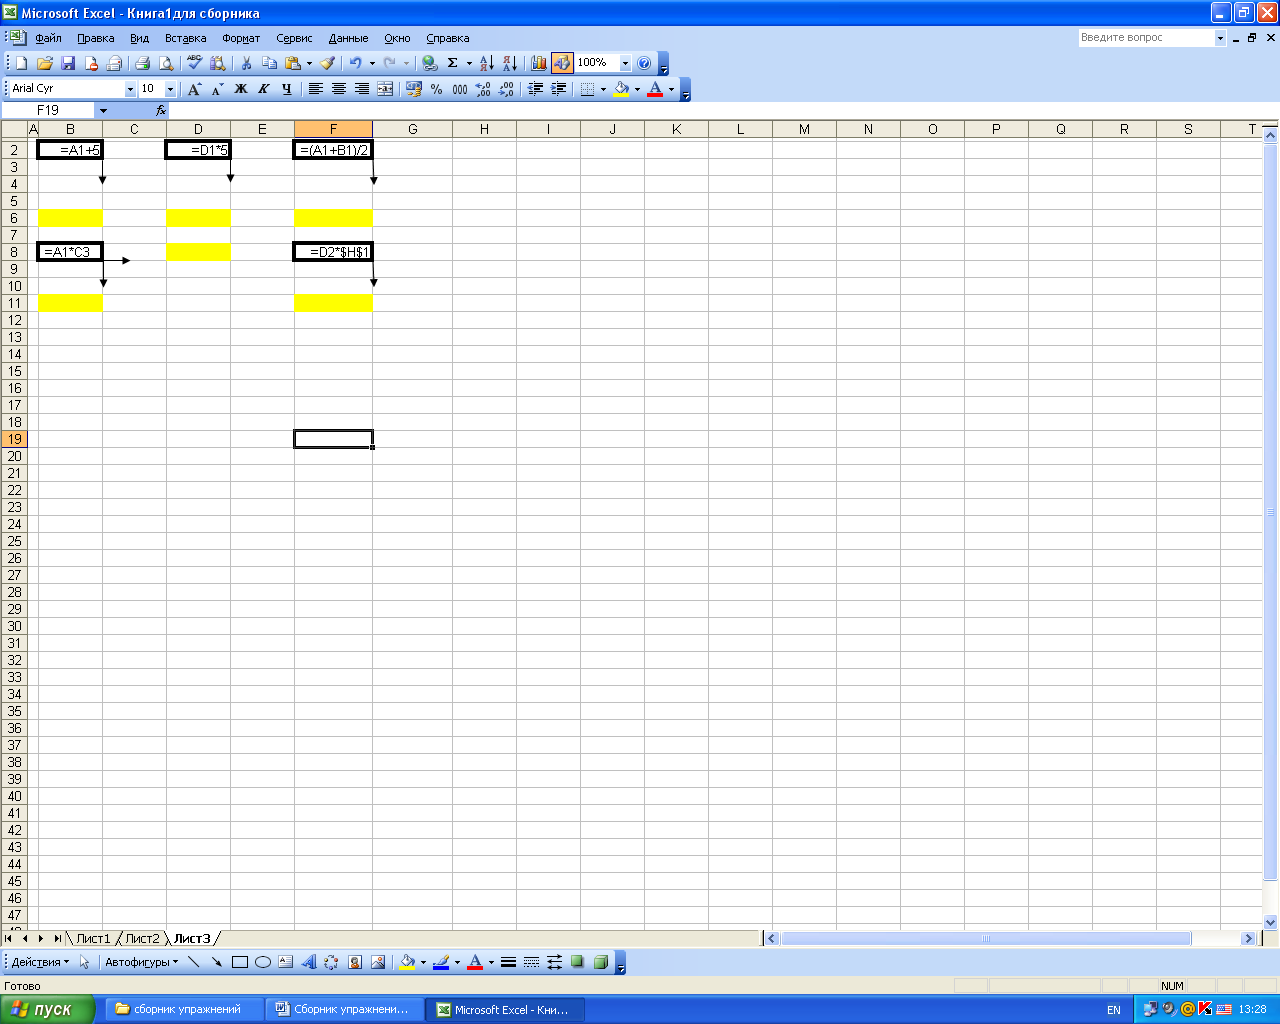Open the zoom 100% dropdown
Image resolution: width=1280 pixels, height=1024 pixels.
point(626,63)
